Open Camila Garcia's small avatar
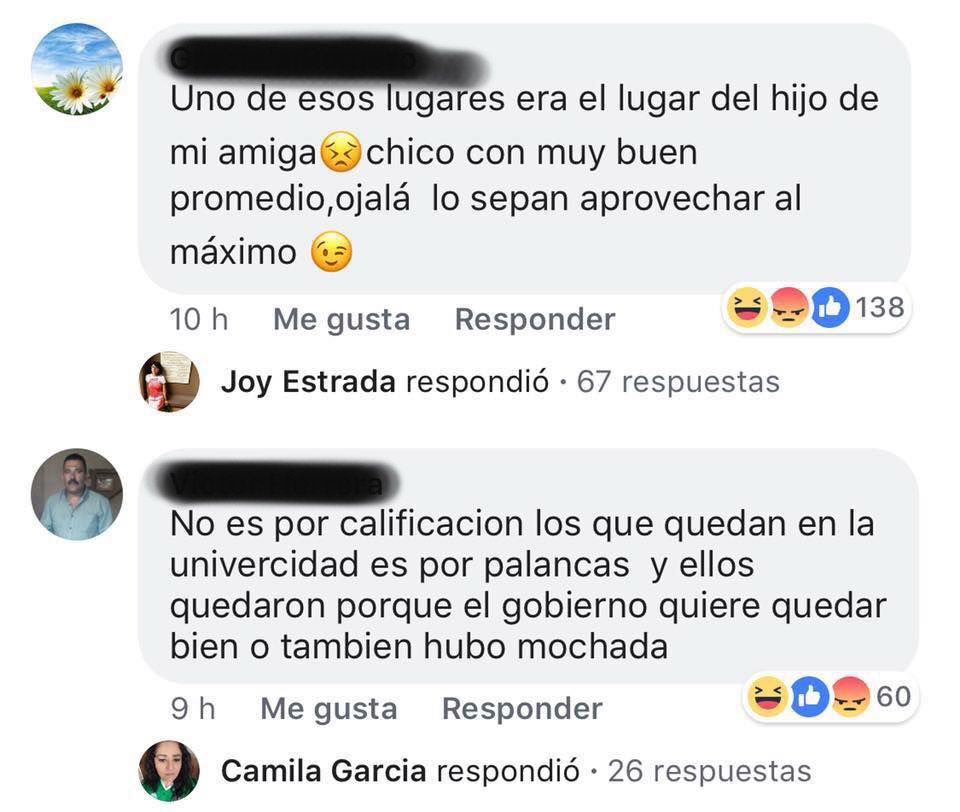 pos(169,771)
